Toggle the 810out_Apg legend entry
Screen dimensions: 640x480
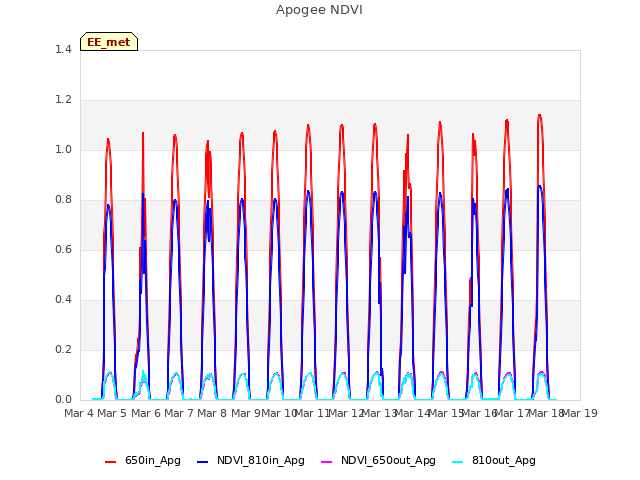pos(494,460)
